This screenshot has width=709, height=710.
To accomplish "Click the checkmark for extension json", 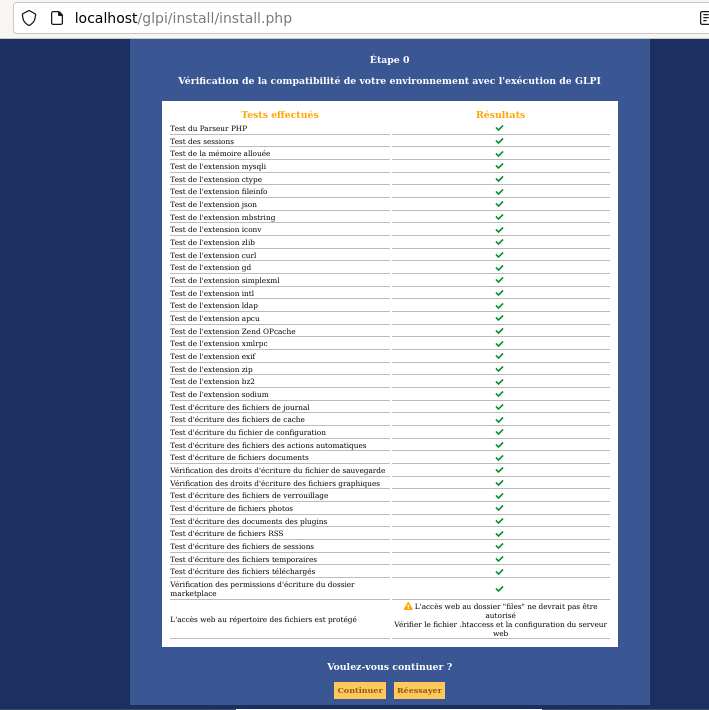I will click(x=499, y=204).
